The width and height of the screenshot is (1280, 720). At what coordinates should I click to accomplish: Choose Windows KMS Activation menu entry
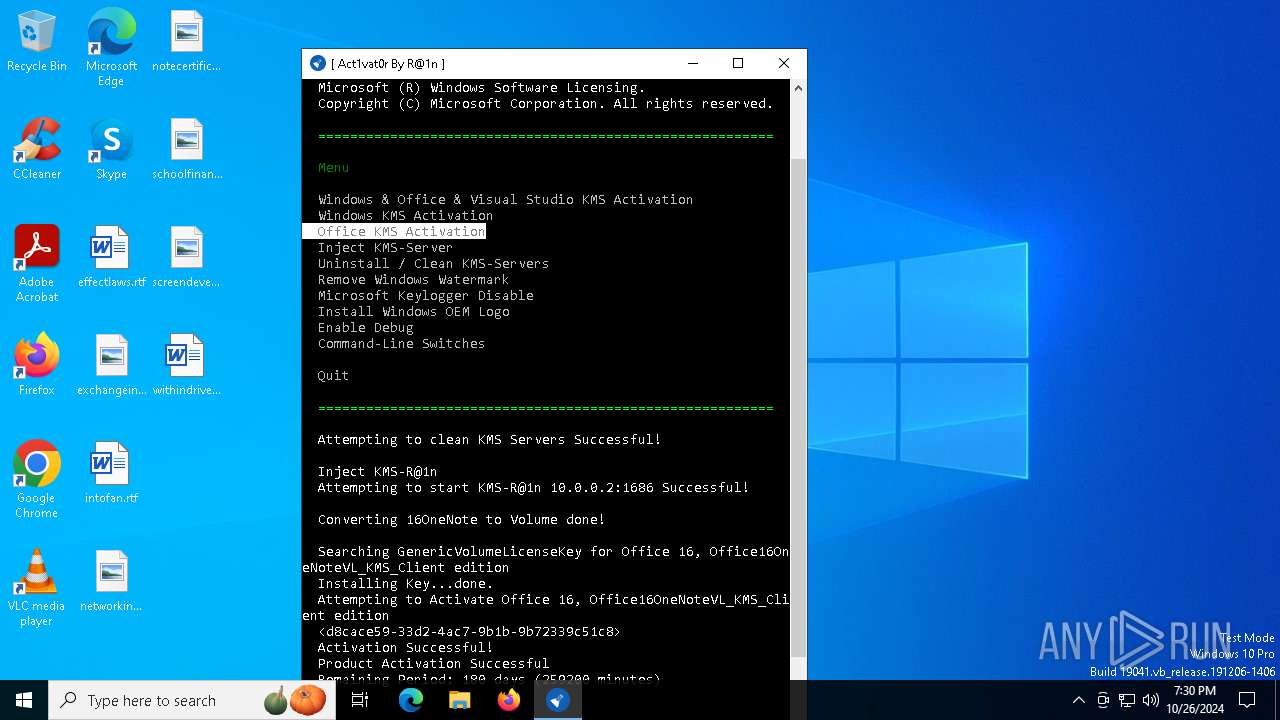click(405, 215)
